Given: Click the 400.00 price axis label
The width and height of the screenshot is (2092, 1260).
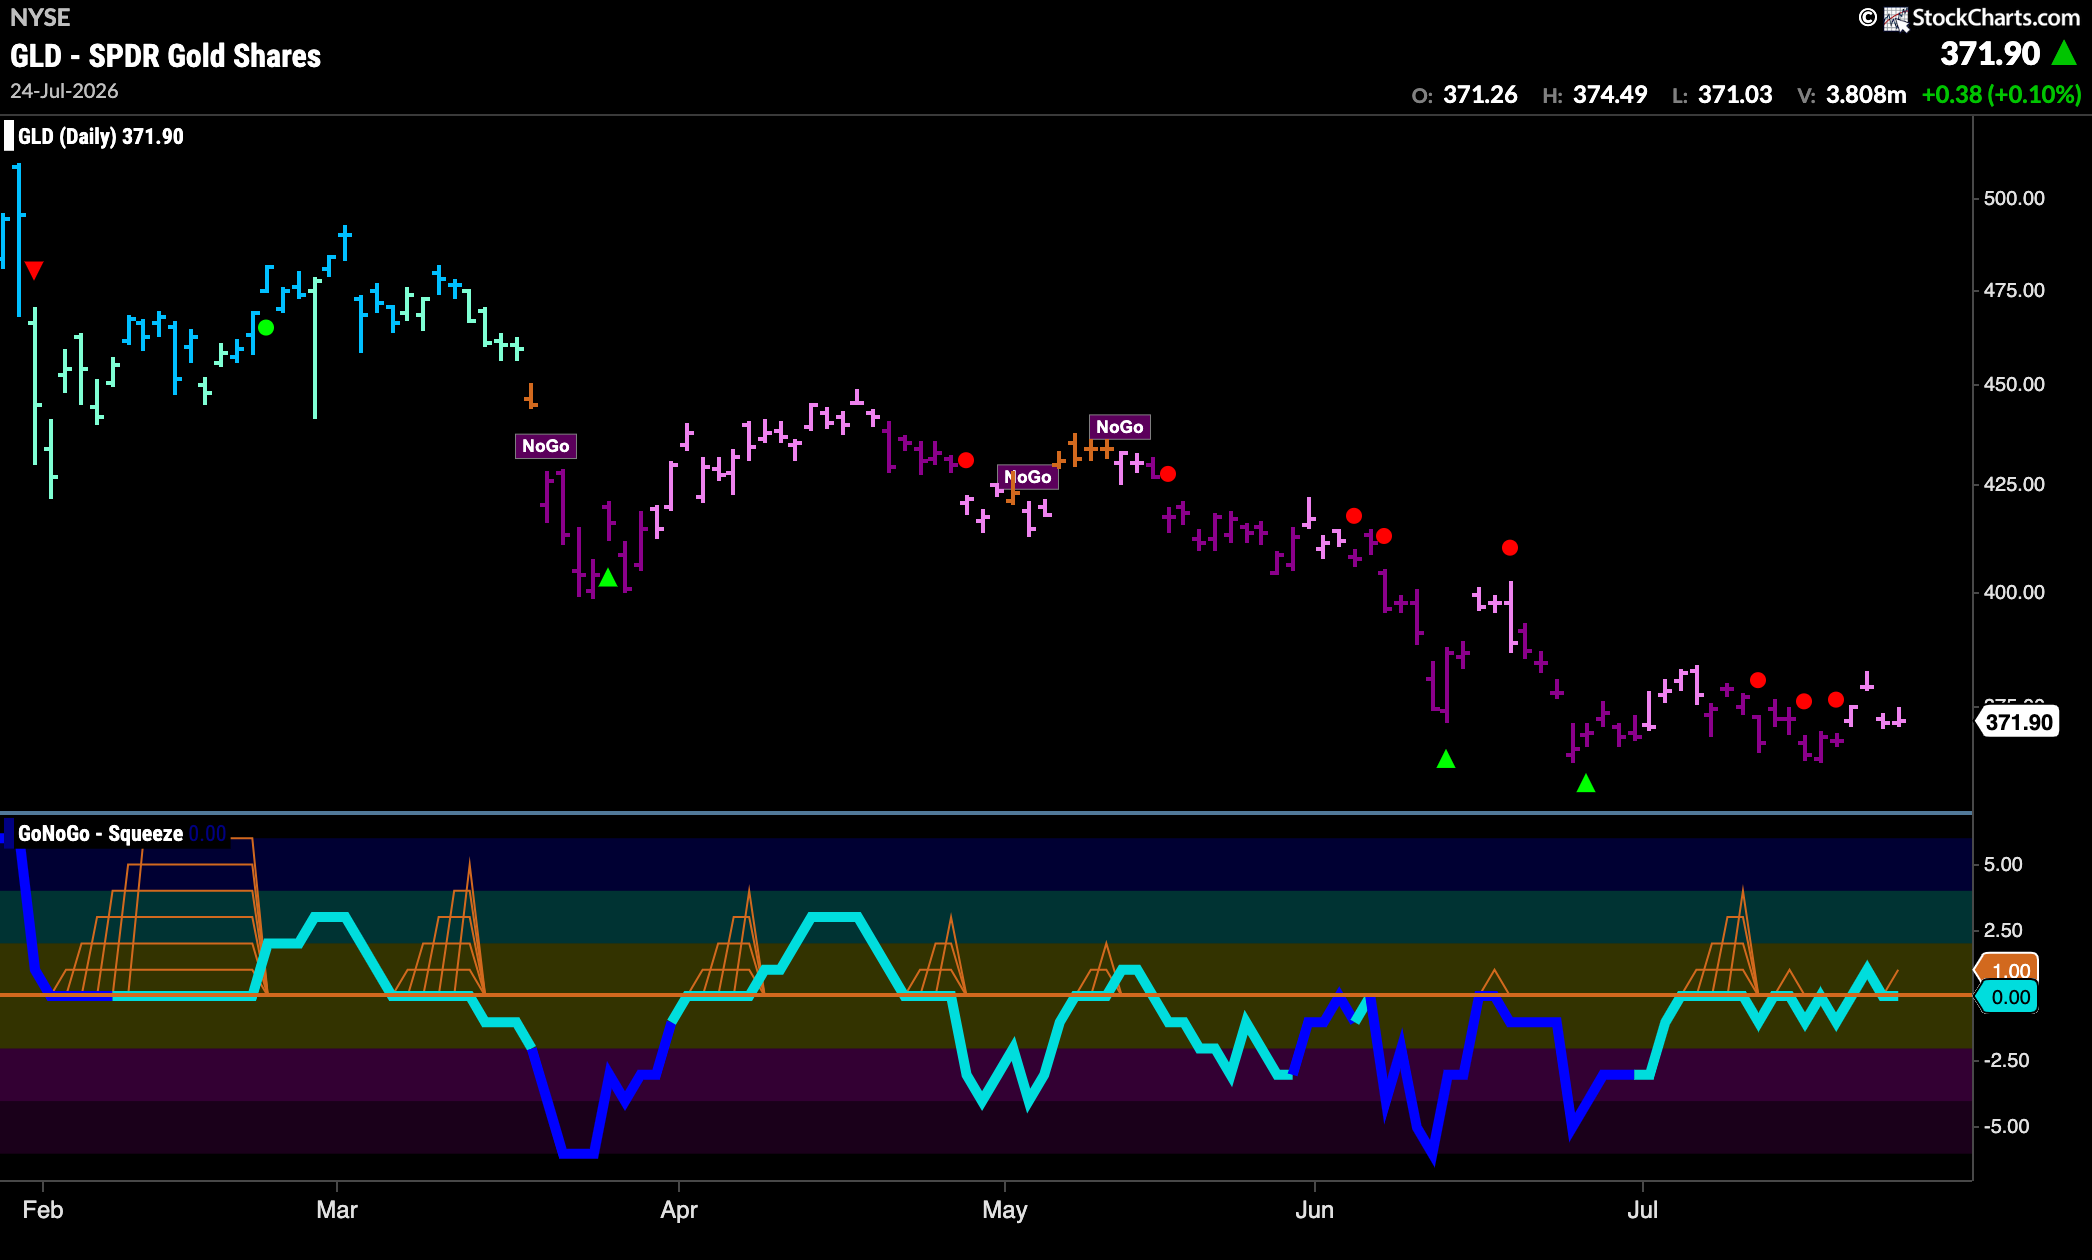Looking at the screenshot, I should pos(2014,592).
